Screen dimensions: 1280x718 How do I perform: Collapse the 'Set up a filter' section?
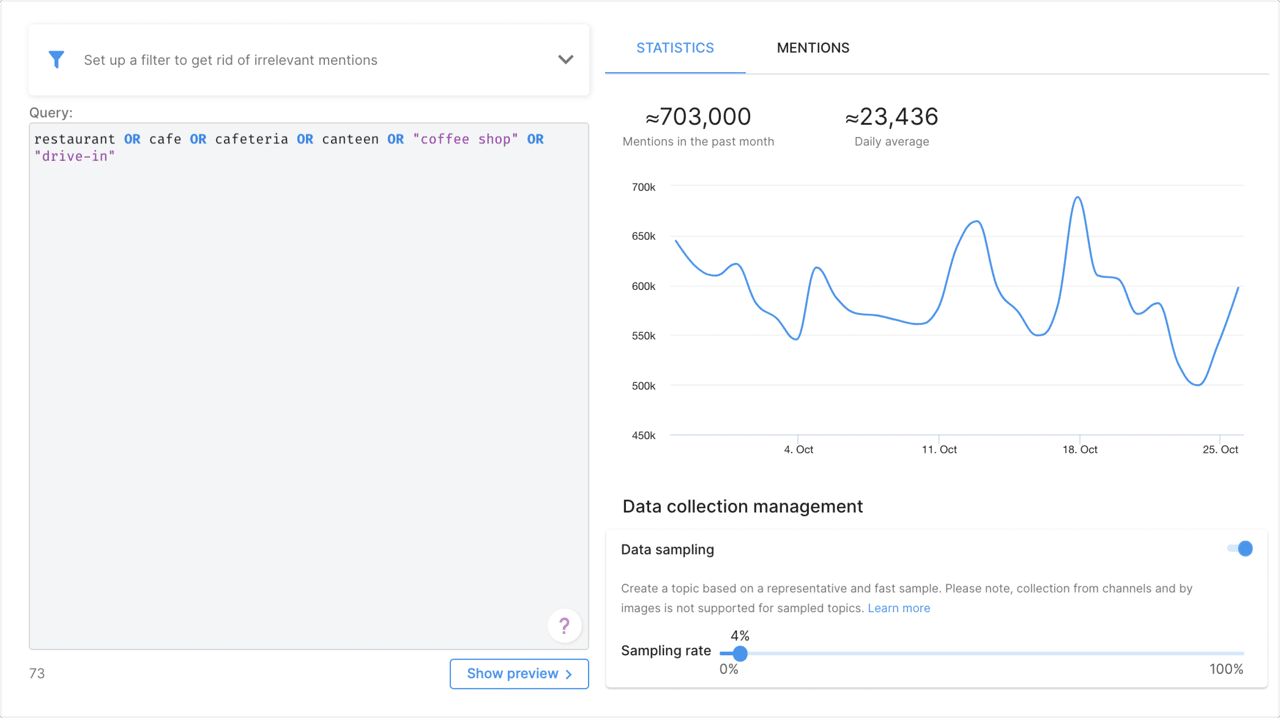click(x=565, y=59)
